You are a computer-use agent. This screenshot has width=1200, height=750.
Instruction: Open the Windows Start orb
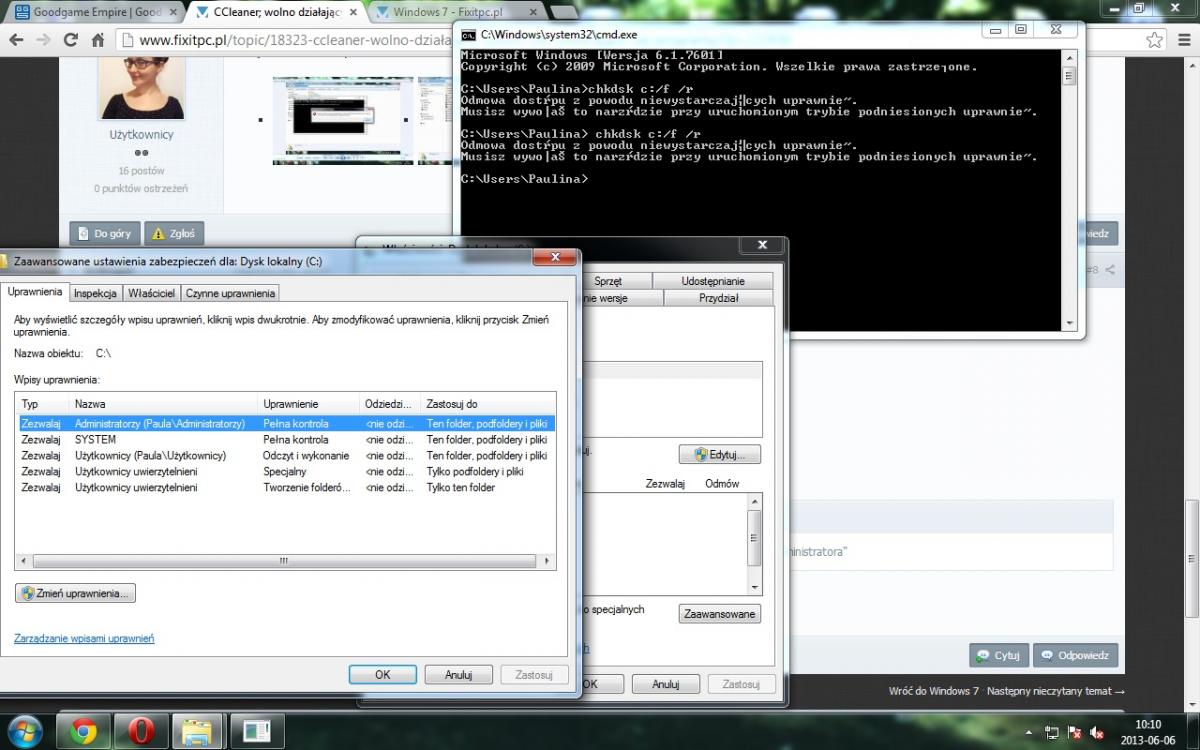point(24,731)
